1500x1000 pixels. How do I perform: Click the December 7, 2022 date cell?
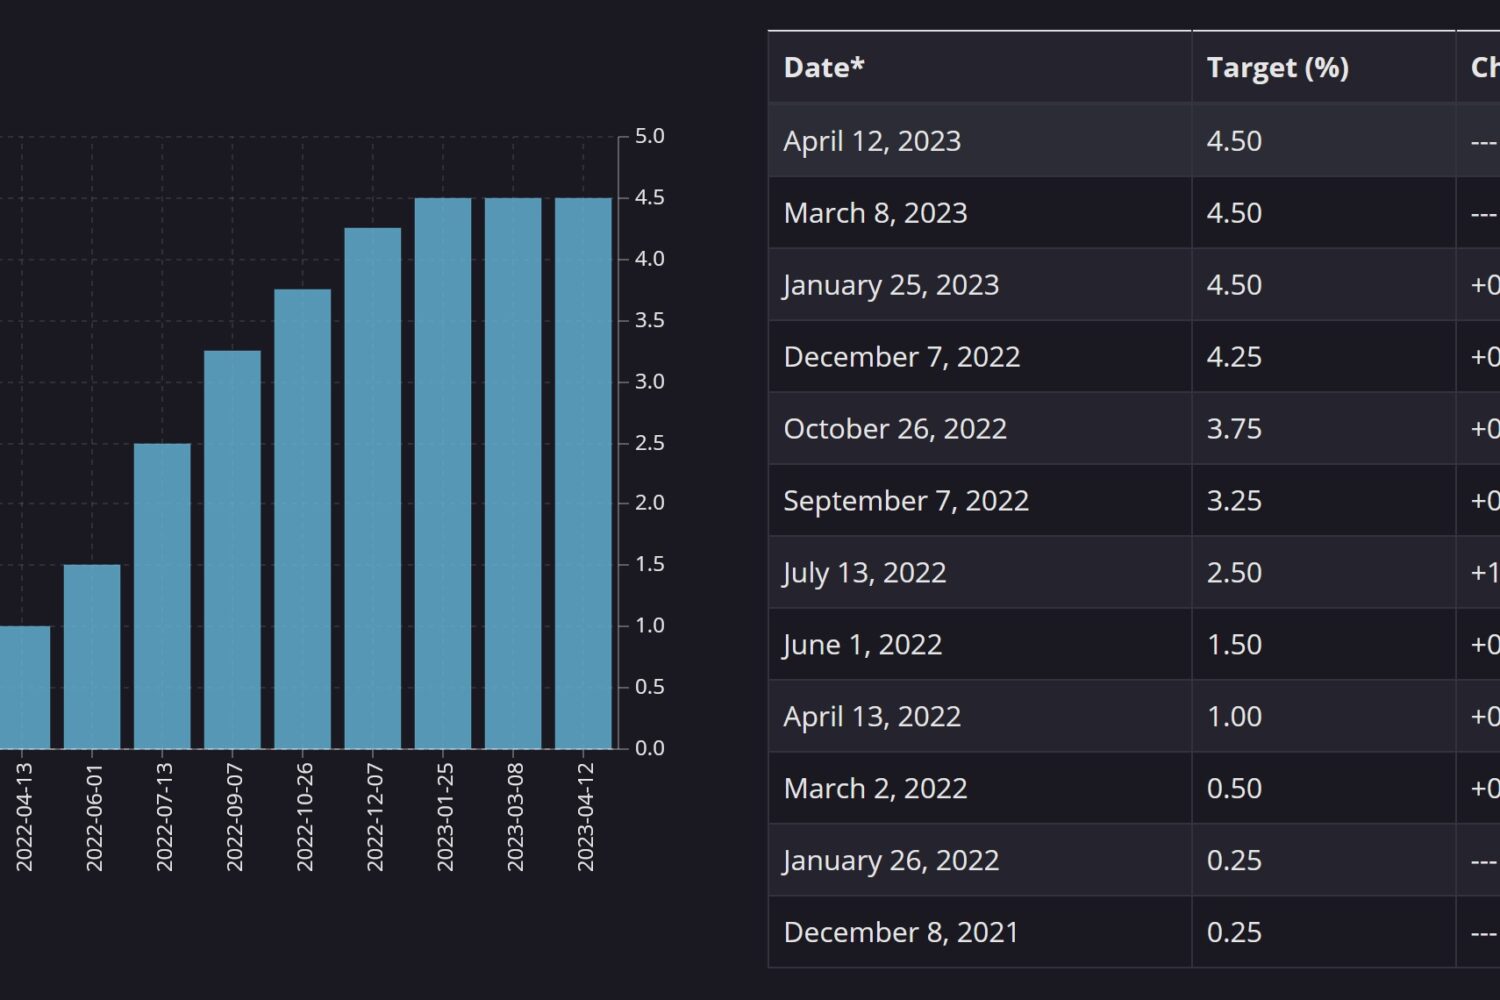[901, 357]
